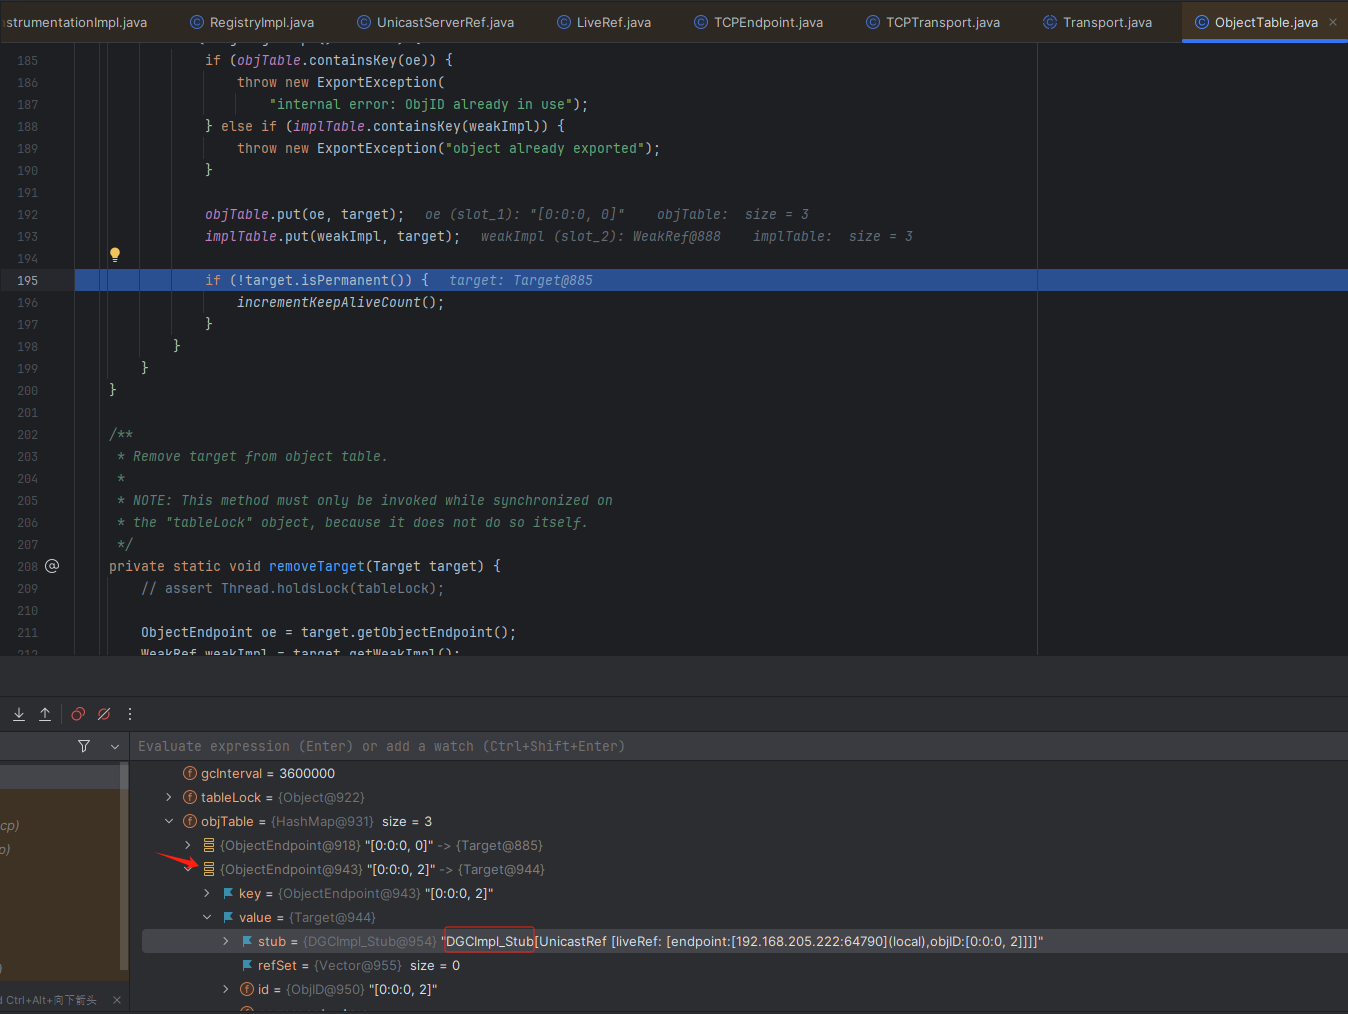Click the removeTarget method name
The height and width of the screenshot is (1014, 1348).
(x=317, y=566)
